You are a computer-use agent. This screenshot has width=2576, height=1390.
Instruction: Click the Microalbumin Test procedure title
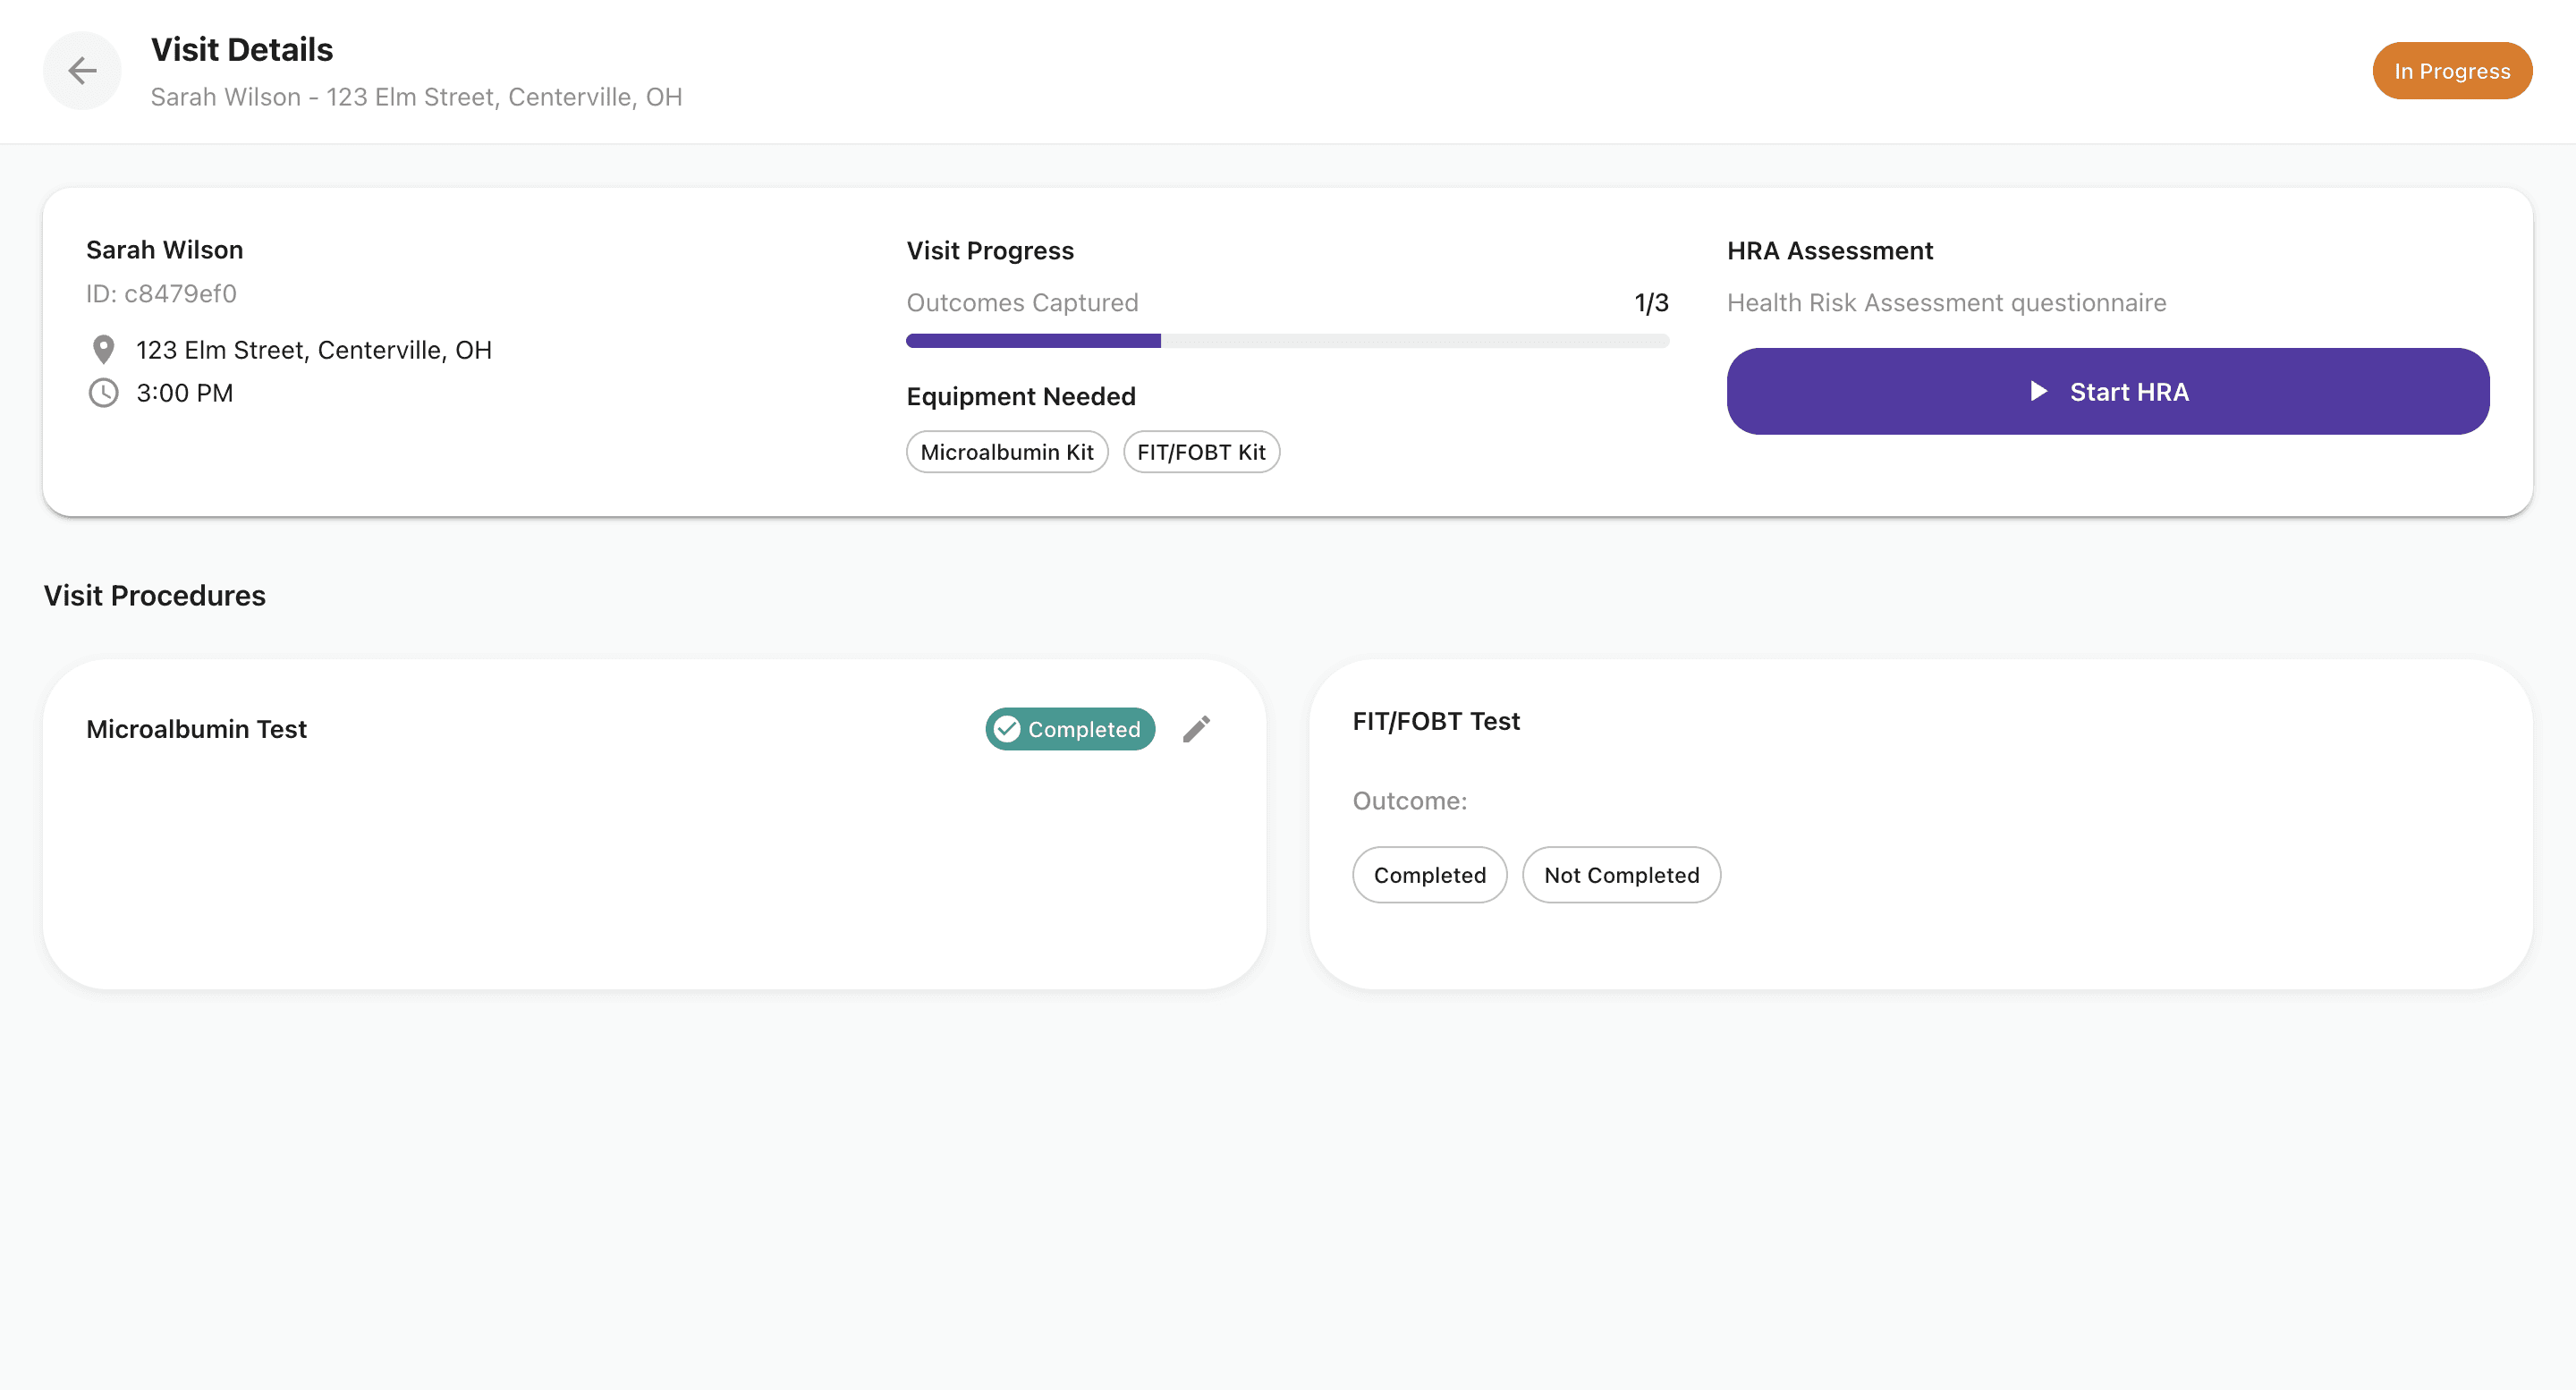tap(196, 729)
